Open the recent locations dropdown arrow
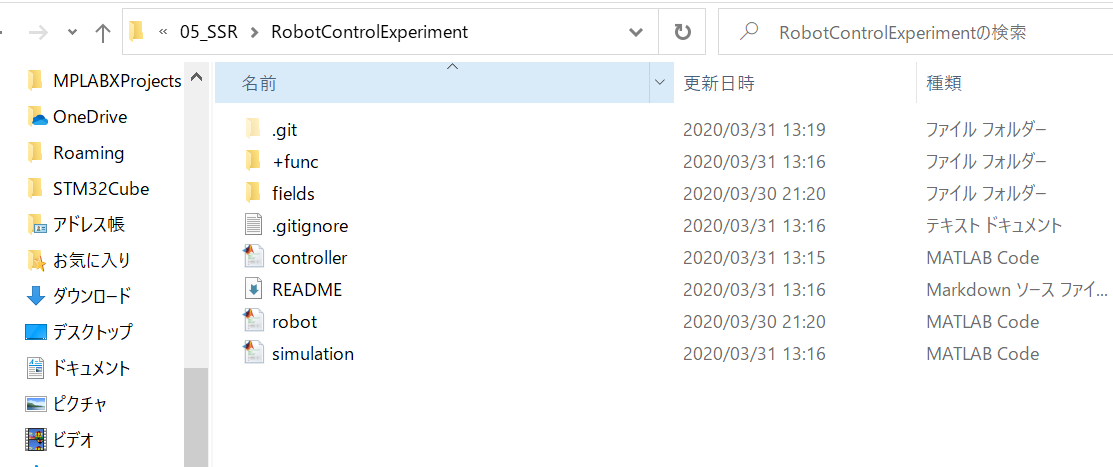1113x467 pixels. [72, 33]
